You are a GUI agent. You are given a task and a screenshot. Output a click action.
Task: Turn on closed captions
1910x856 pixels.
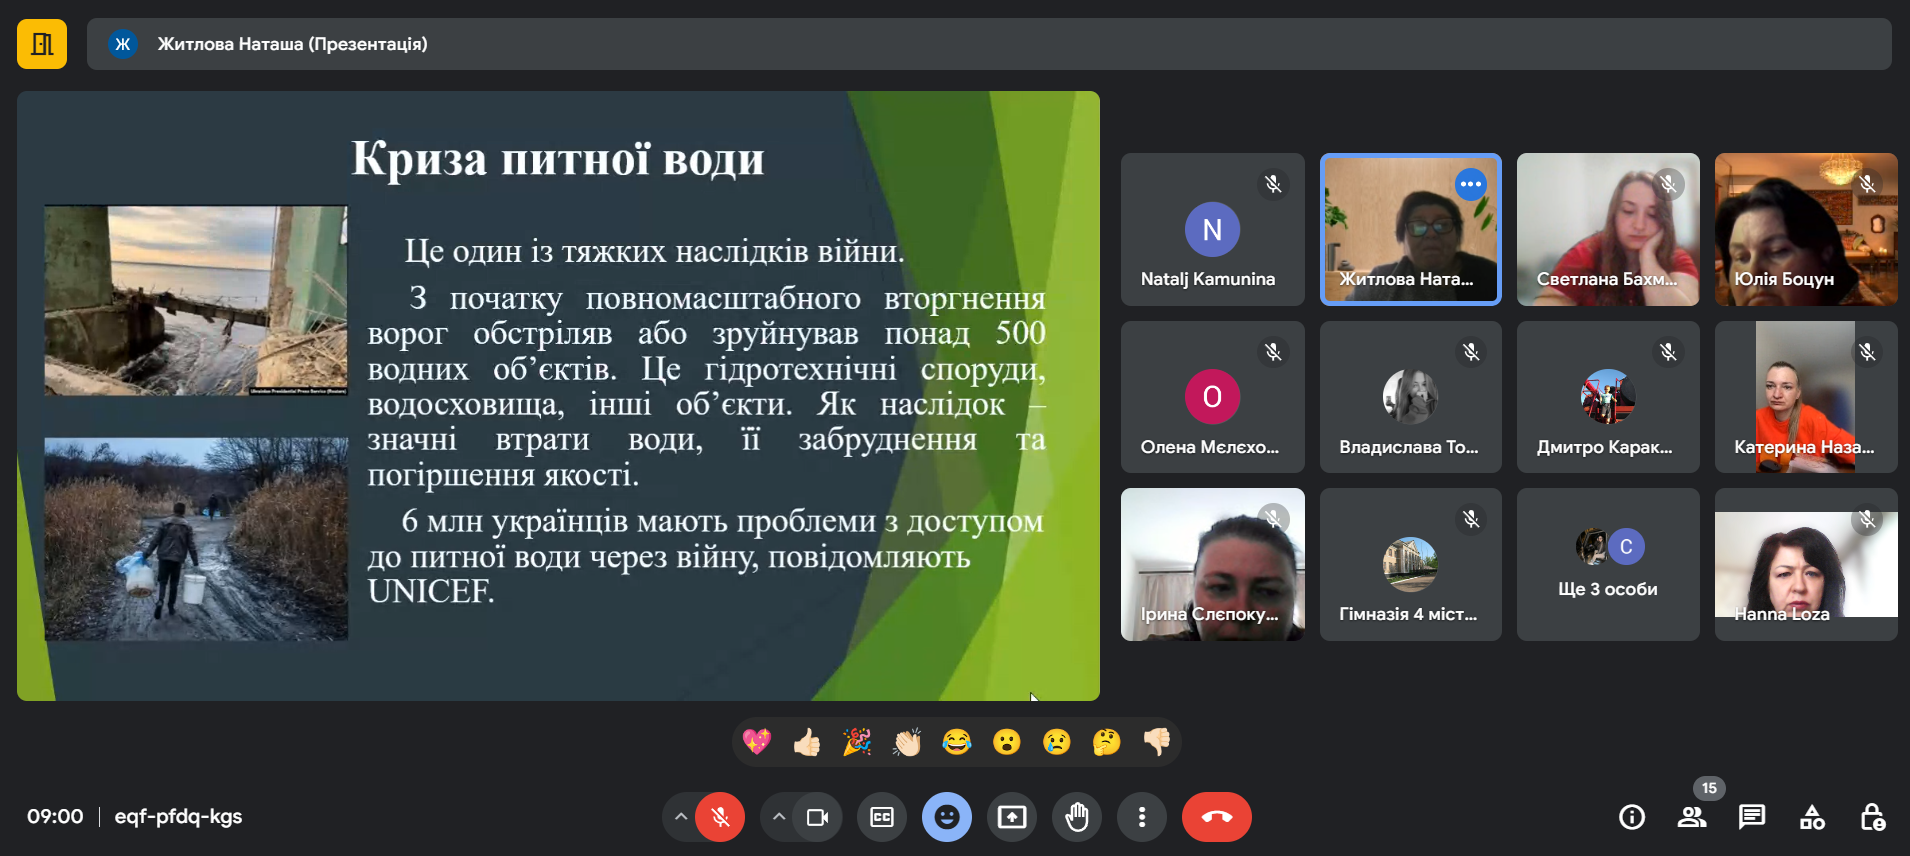coord(881,817)
